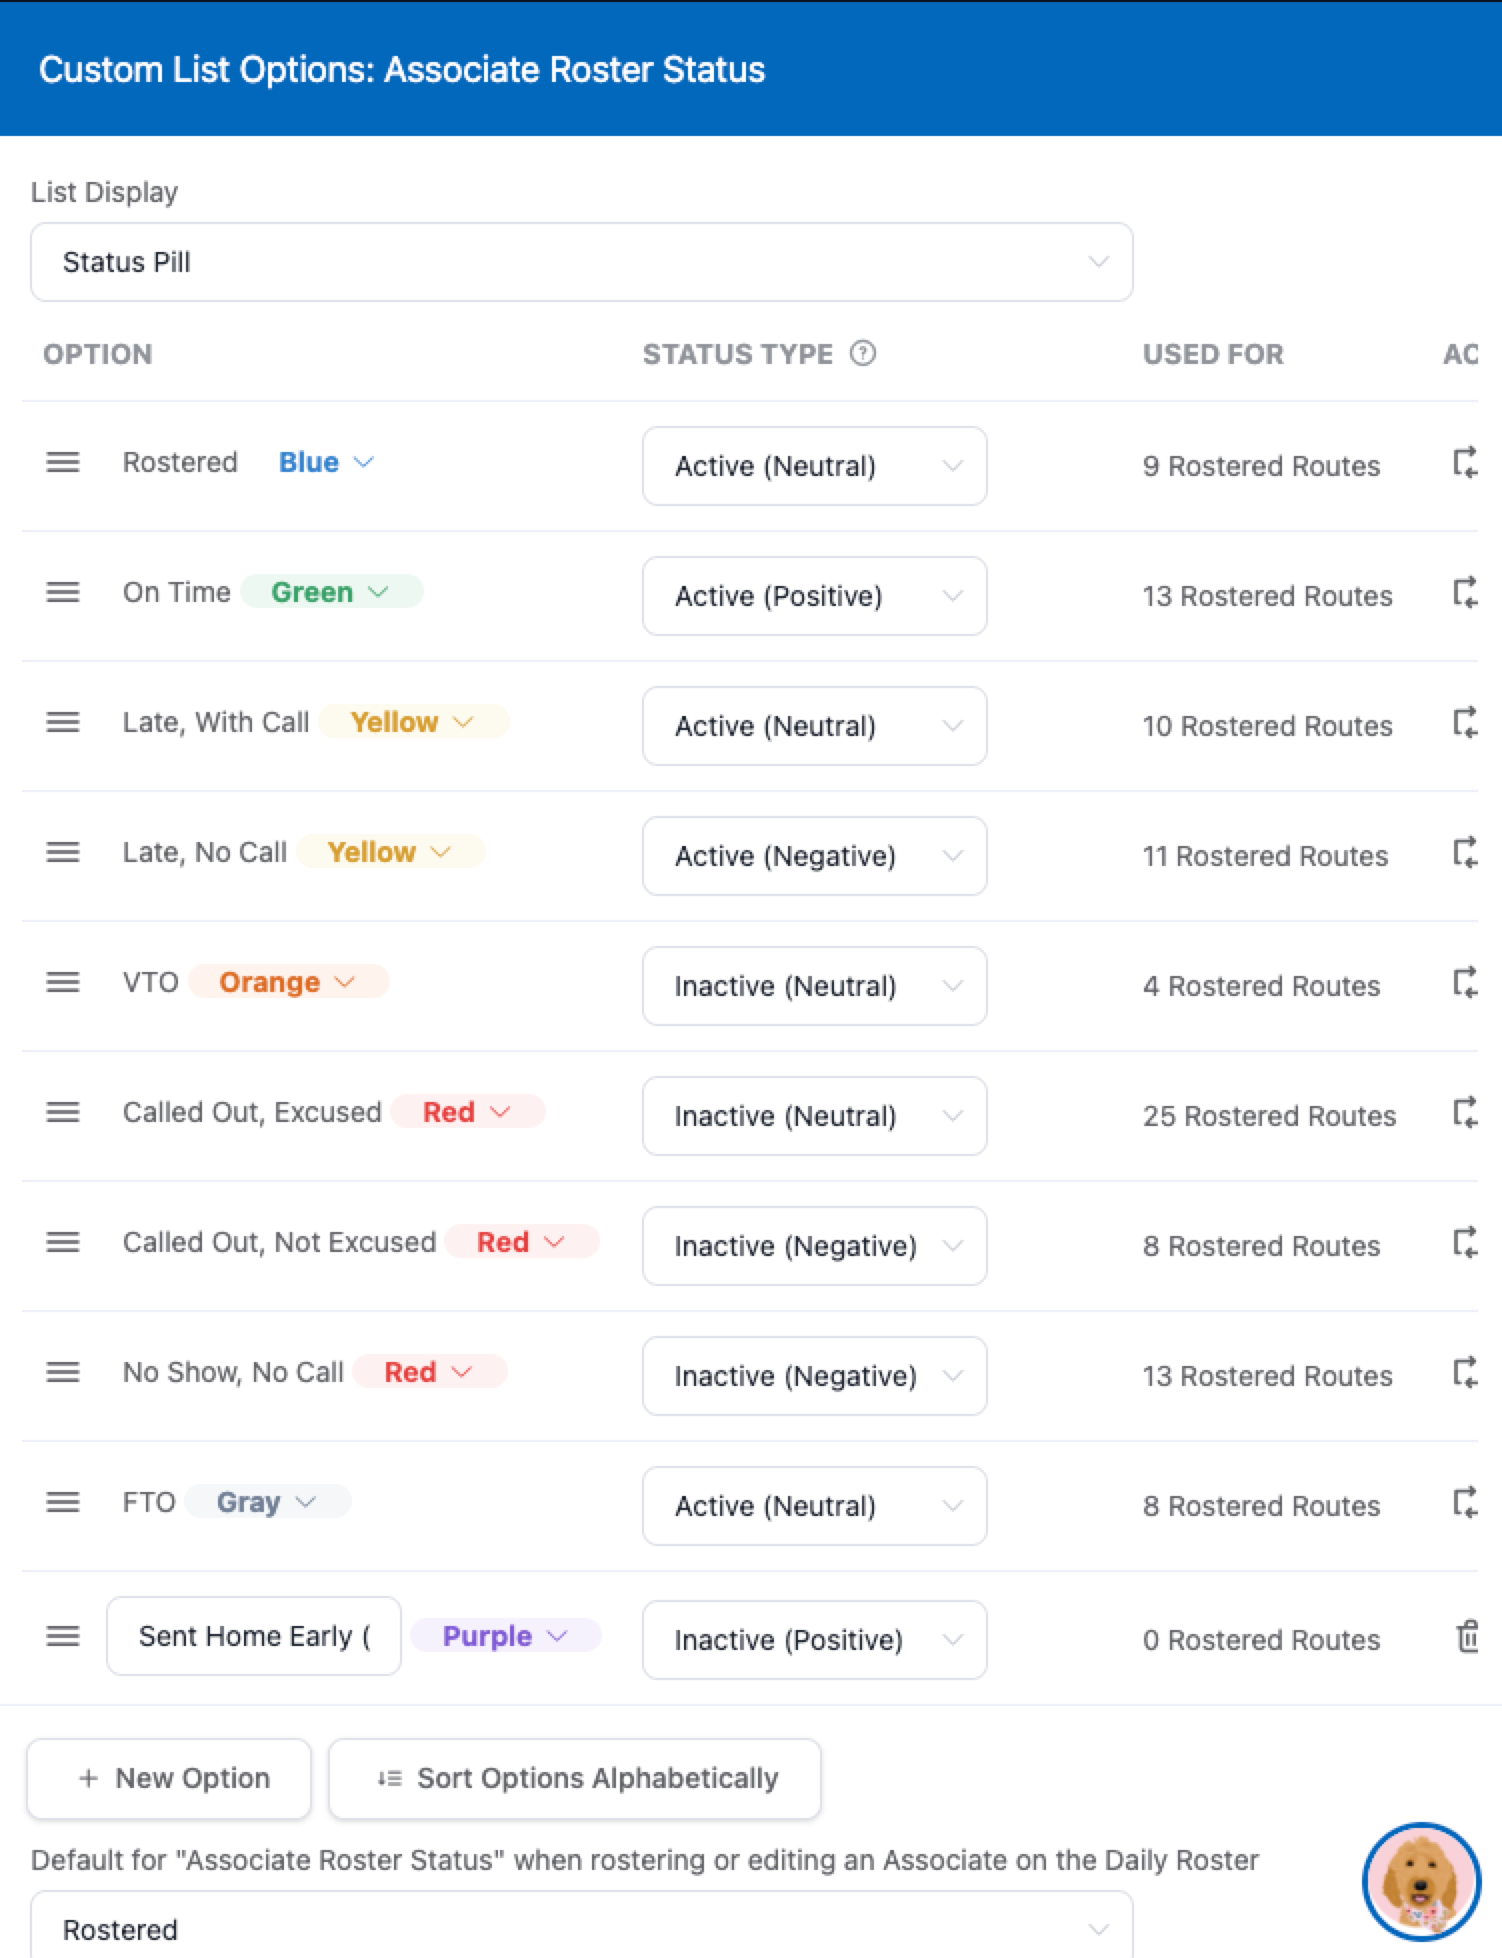Click the merge icon on On Time row
1502x1958 pixels.
[x=1465, y=592]
